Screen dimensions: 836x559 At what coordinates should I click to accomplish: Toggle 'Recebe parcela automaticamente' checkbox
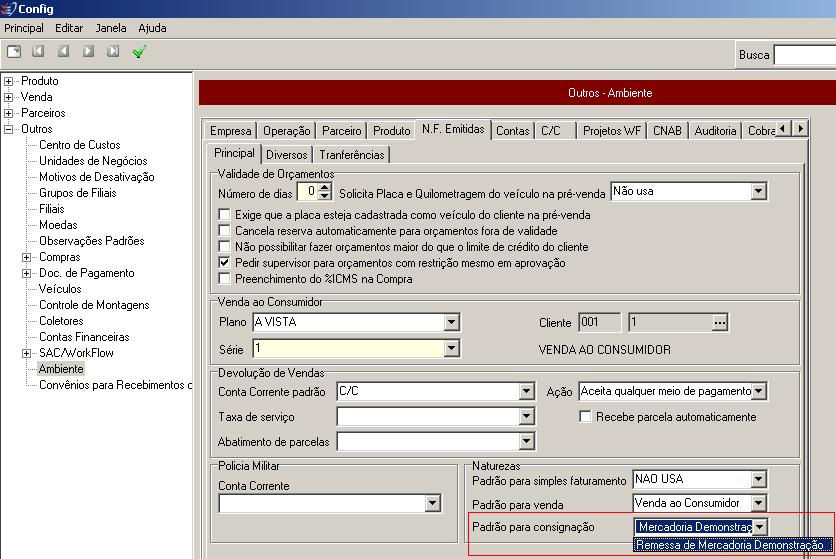pos(586,417)
